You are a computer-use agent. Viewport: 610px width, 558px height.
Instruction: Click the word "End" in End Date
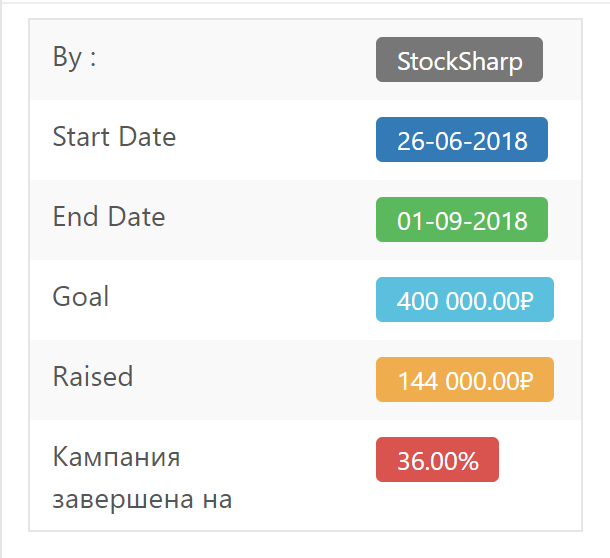75,217
